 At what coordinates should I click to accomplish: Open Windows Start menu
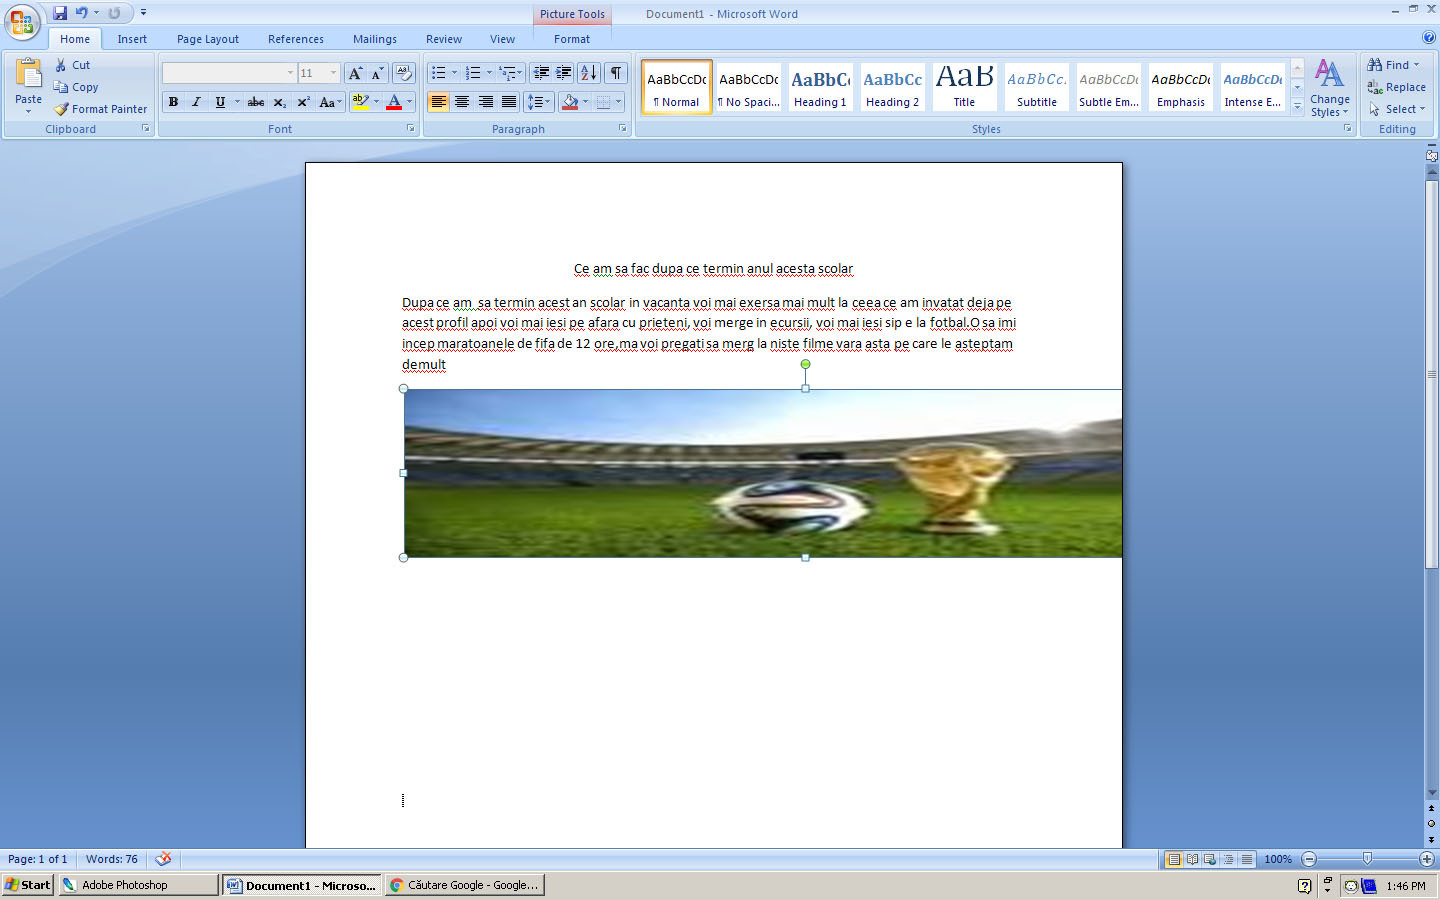(x=27, y=885)
